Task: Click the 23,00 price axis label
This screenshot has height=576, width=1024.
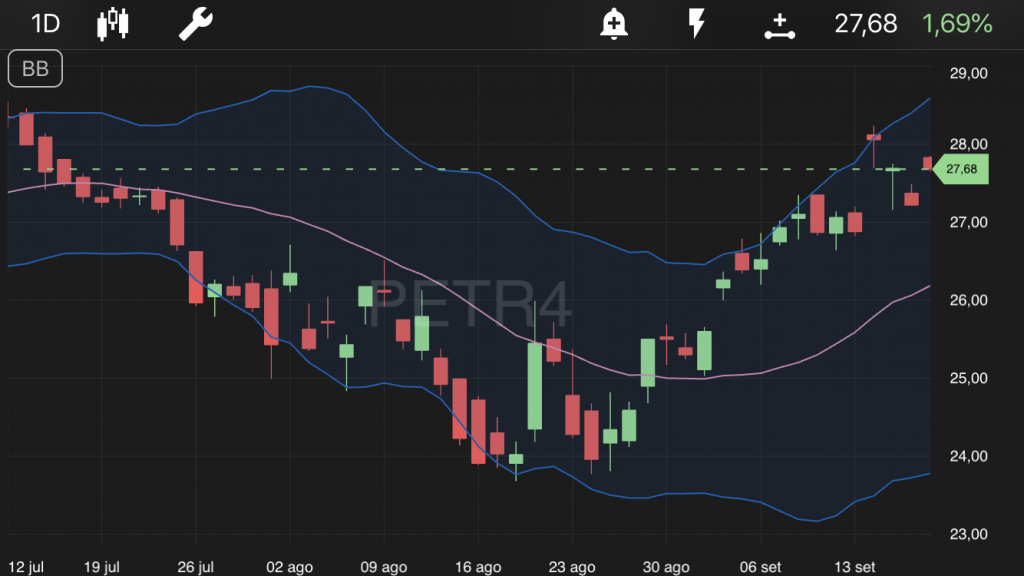Action: (x=968, y=534)
